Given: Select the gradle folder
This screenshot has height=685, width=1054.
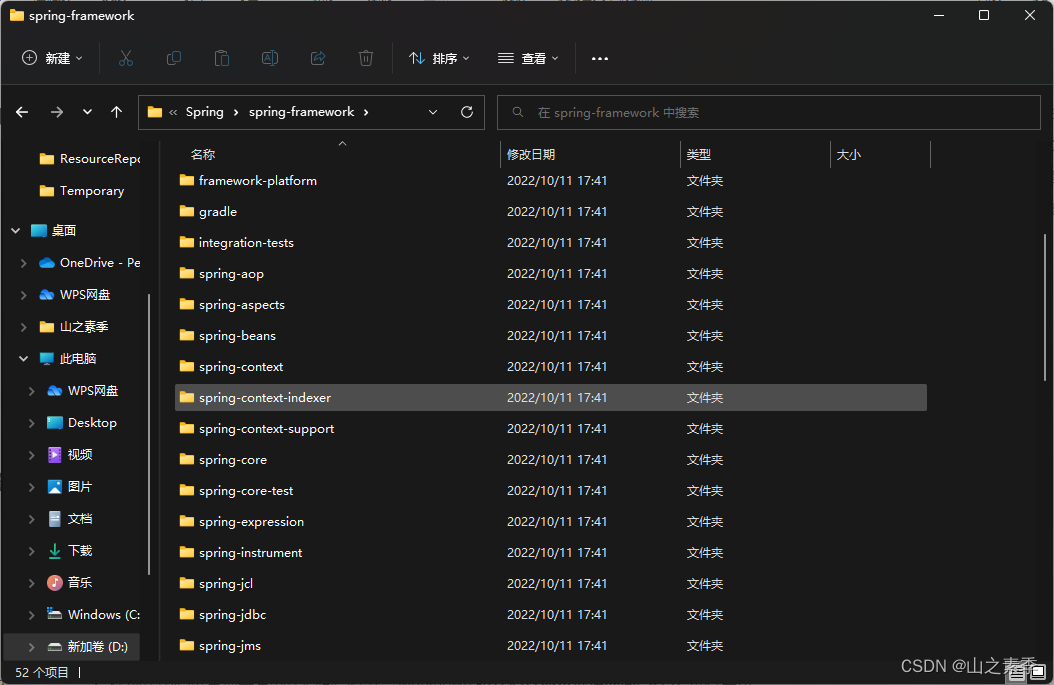Looking at the screenshot, I should coord(551,212).
